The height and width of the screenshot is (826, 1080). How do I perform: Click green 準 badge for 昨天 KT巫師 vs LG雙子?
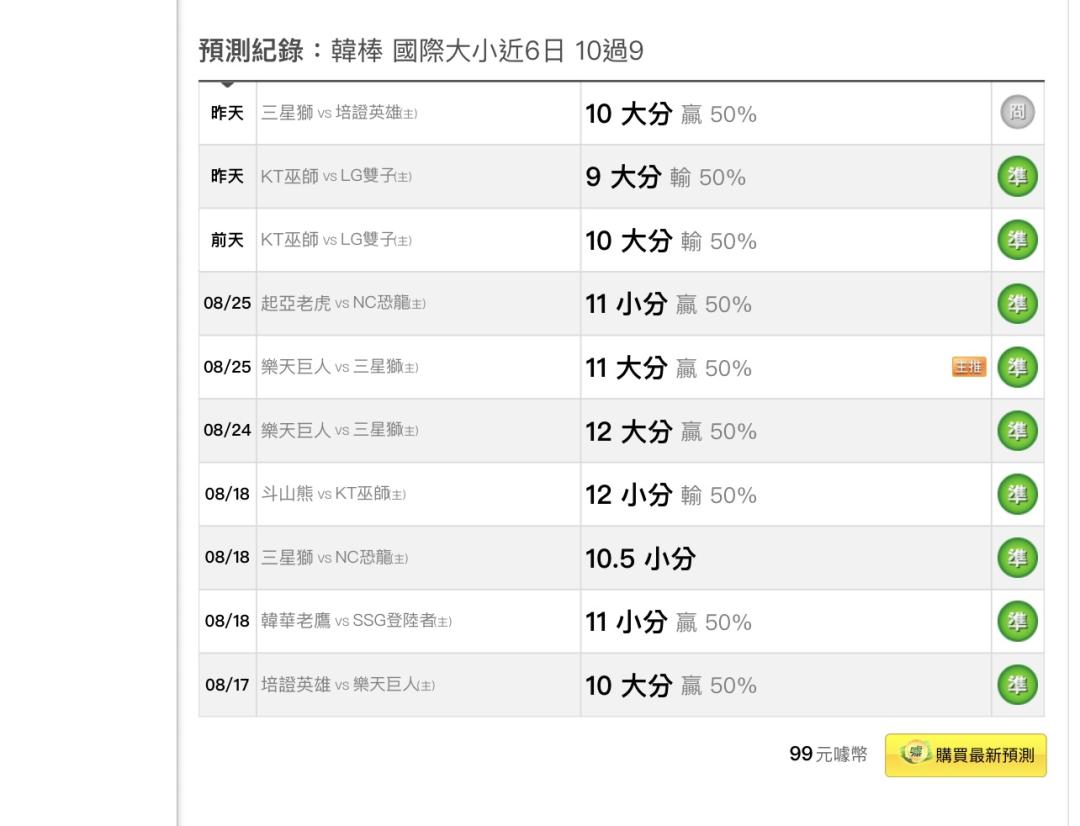pyautogui.click(x=1017, y=176)
